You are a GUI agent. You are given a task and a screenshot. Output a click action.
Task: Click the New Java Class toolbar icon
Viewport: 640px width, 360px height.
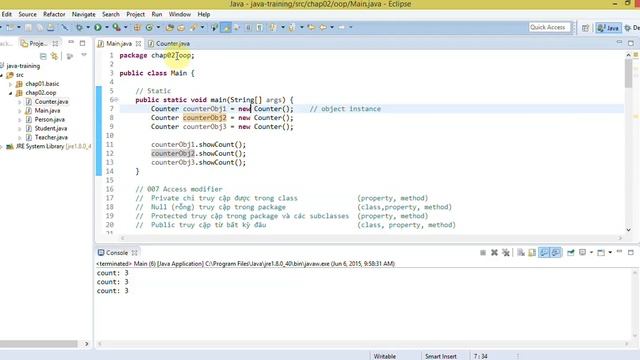[149, 27]
